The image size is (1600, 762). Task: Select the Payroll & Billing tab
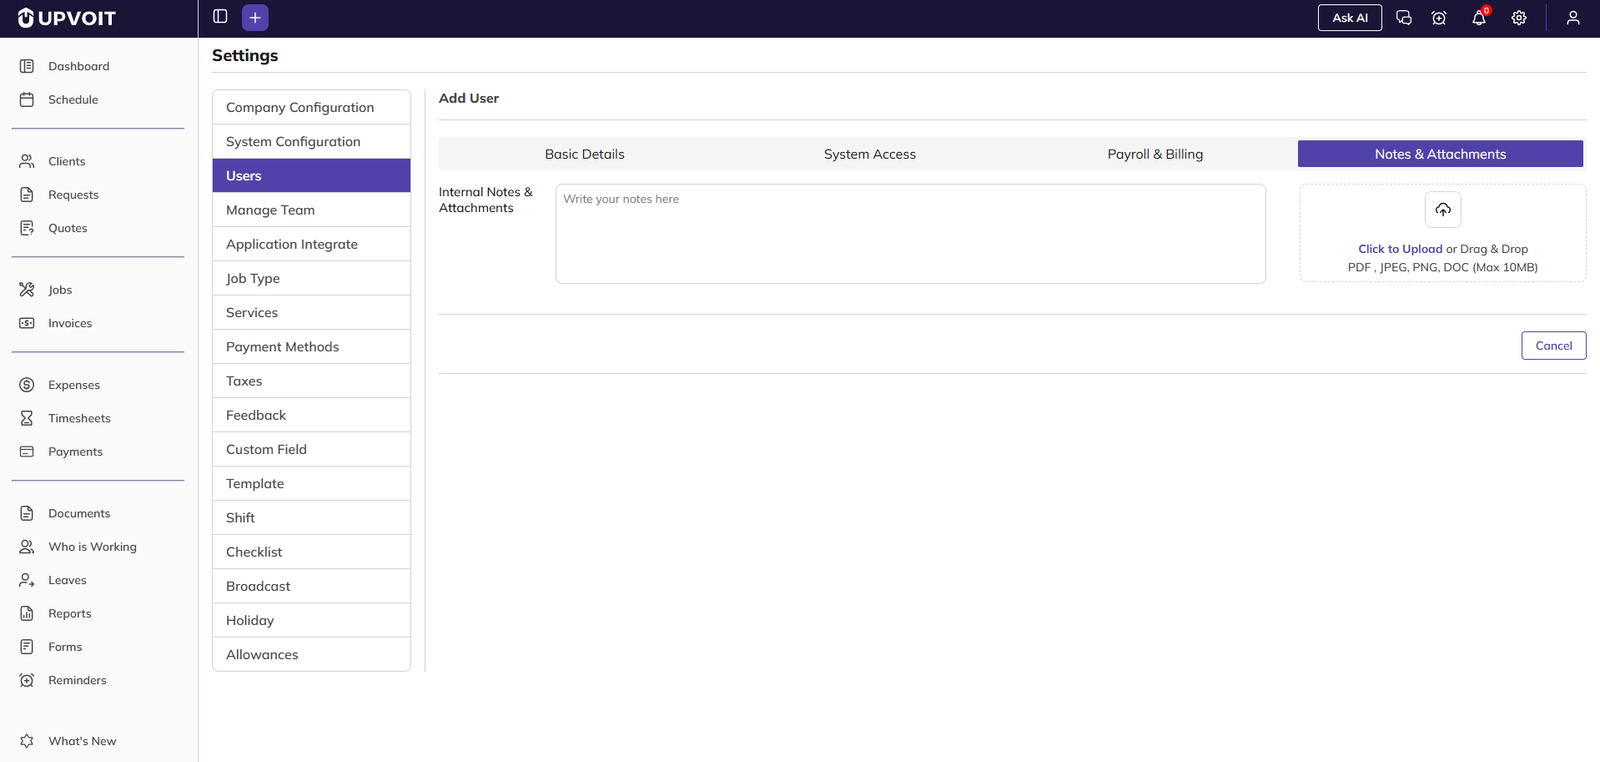1155,154
